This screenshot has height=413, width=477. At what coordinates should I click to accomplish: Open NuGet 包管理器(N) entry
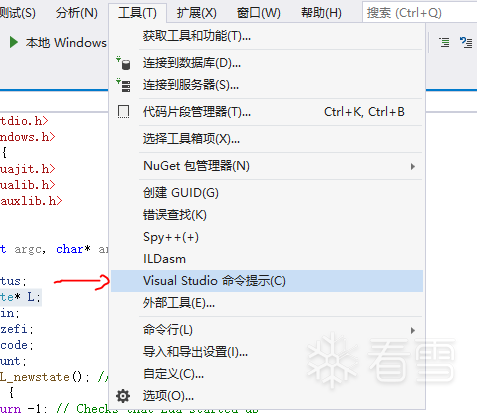[x=267, y=166]
